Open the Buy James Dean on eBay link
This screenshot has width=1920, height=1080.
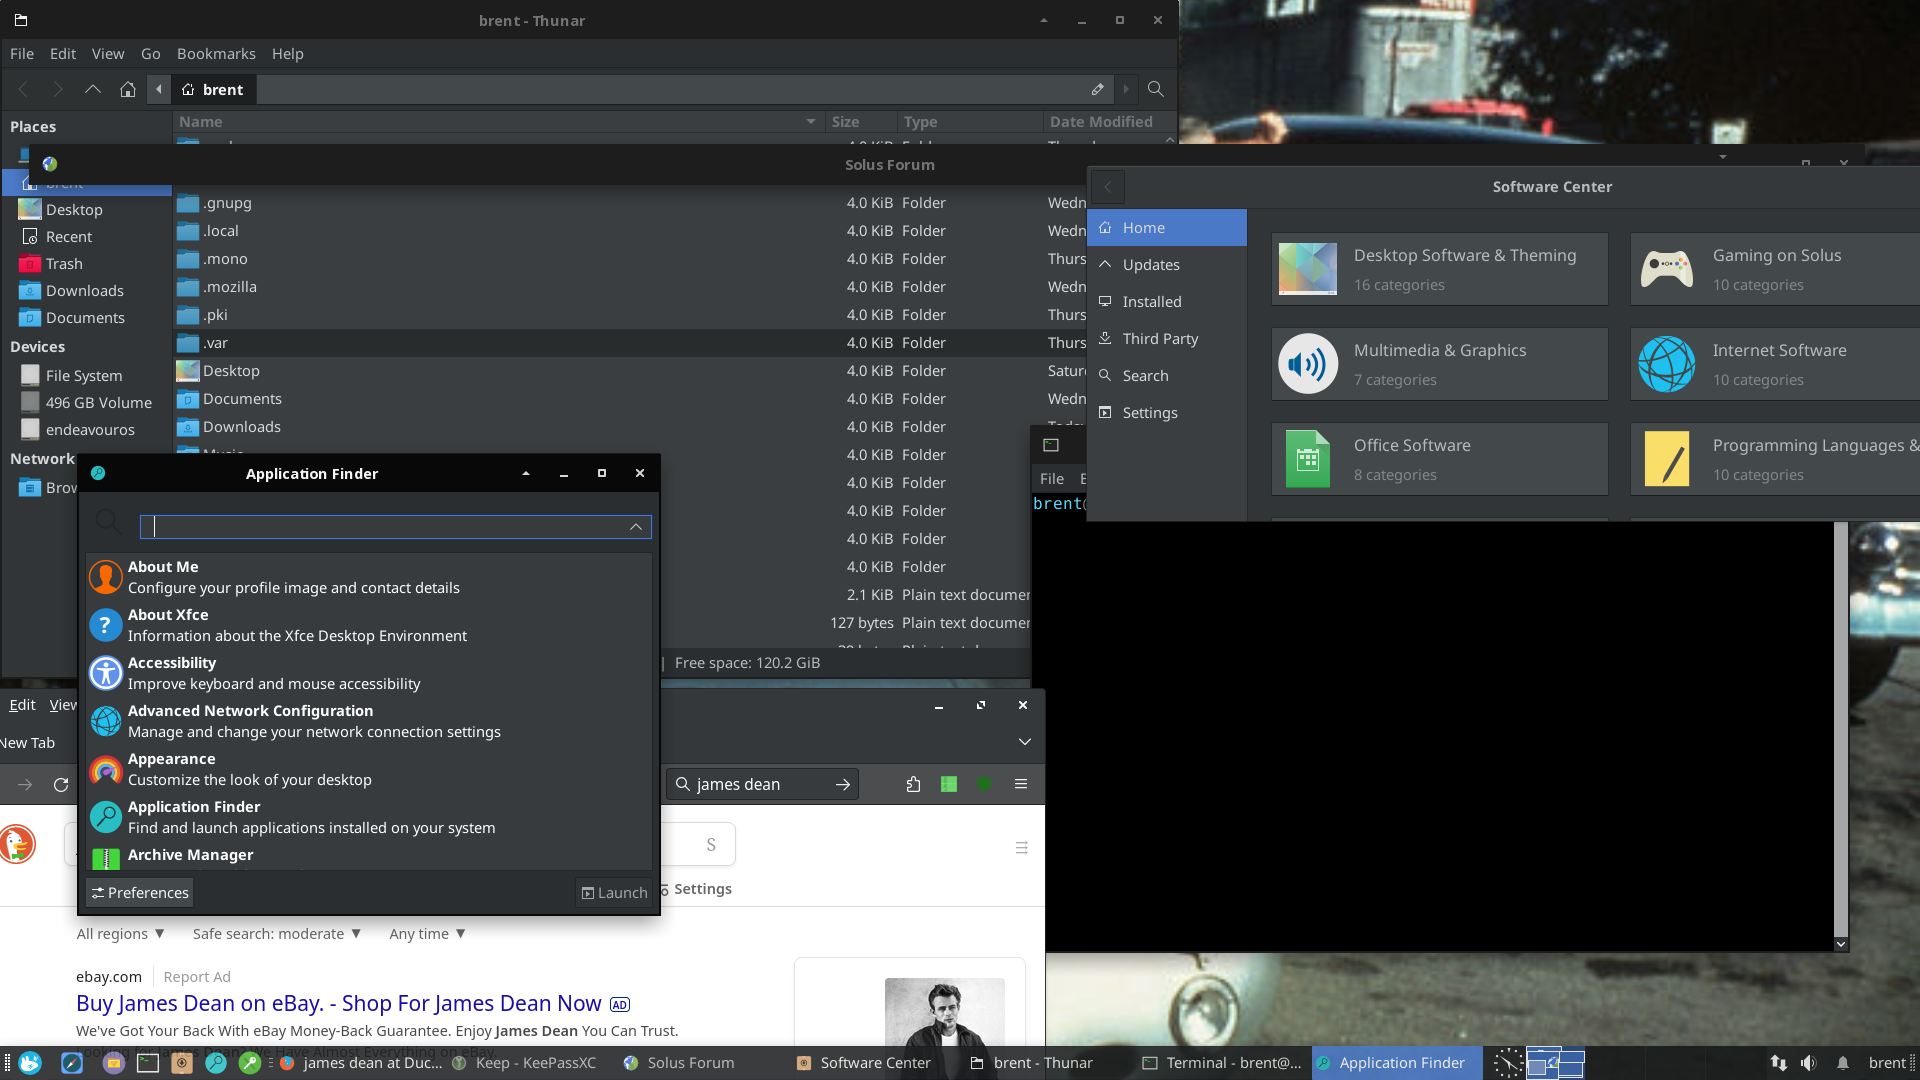(x=339, y=1004)
